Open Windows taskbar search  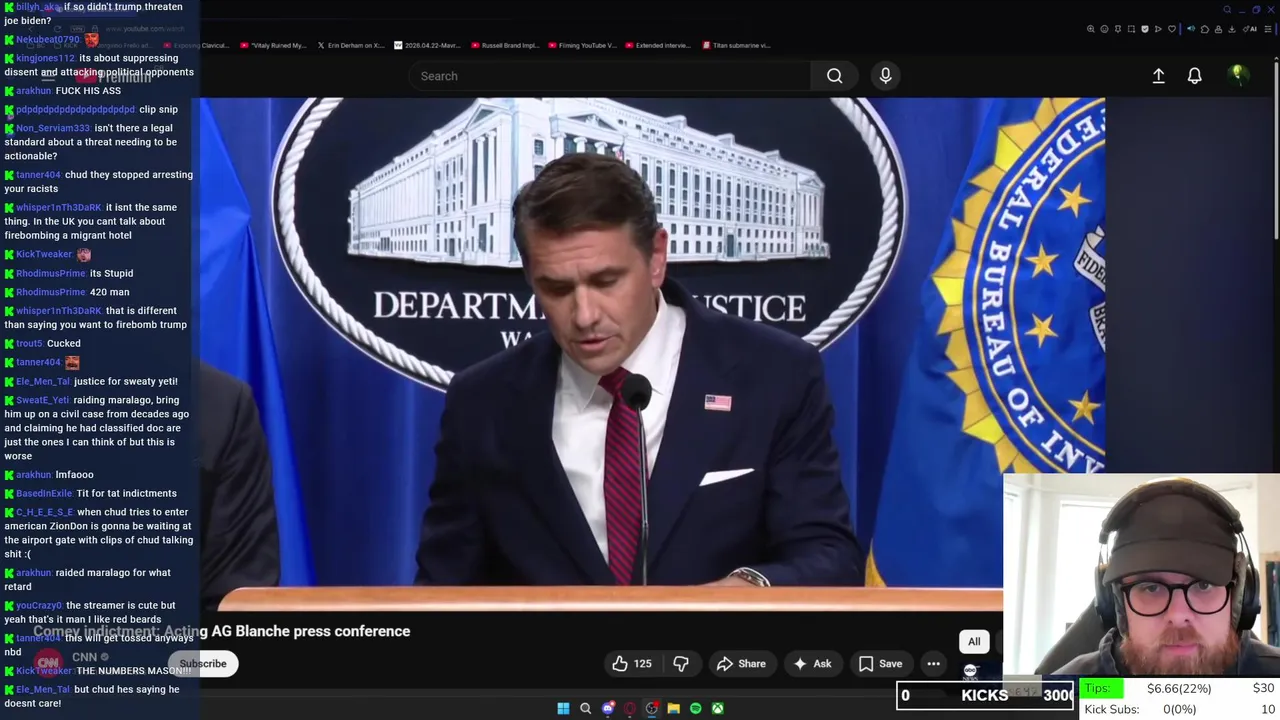click(x=585, y=708)
